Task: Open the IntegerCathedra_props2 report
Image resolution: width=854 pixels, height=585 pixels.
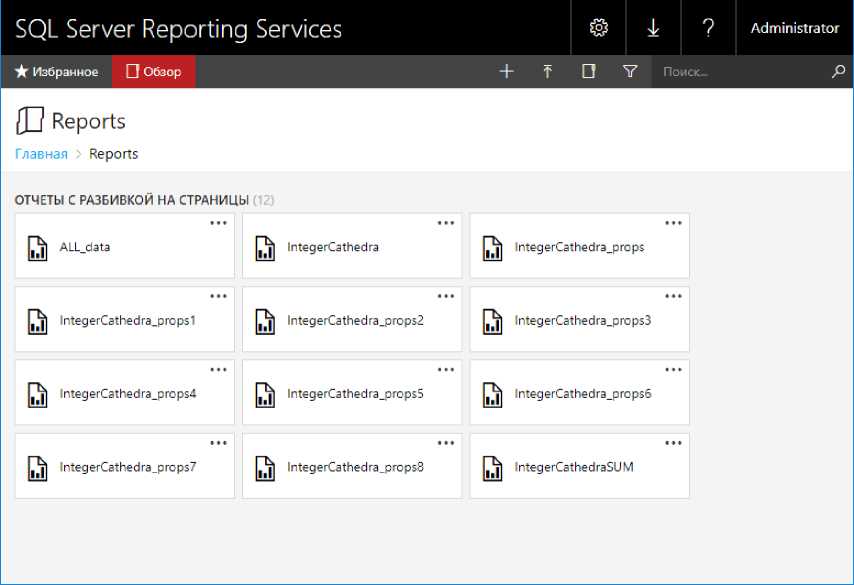Action: click(355, 321)
